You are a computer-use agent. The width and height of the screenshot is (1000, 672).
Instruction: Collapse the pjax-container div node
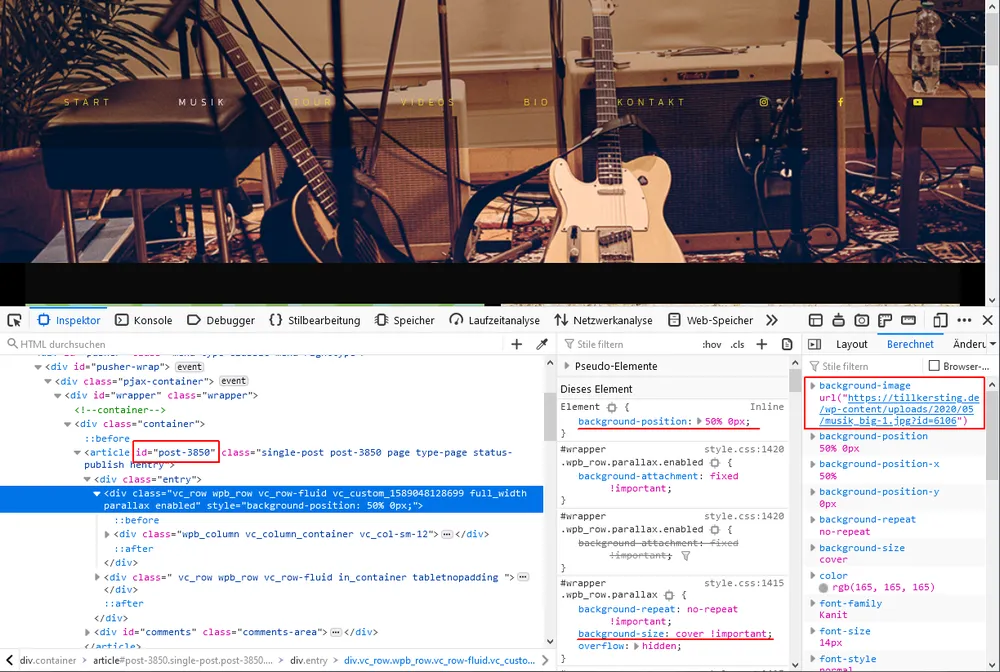click(48, 381)
